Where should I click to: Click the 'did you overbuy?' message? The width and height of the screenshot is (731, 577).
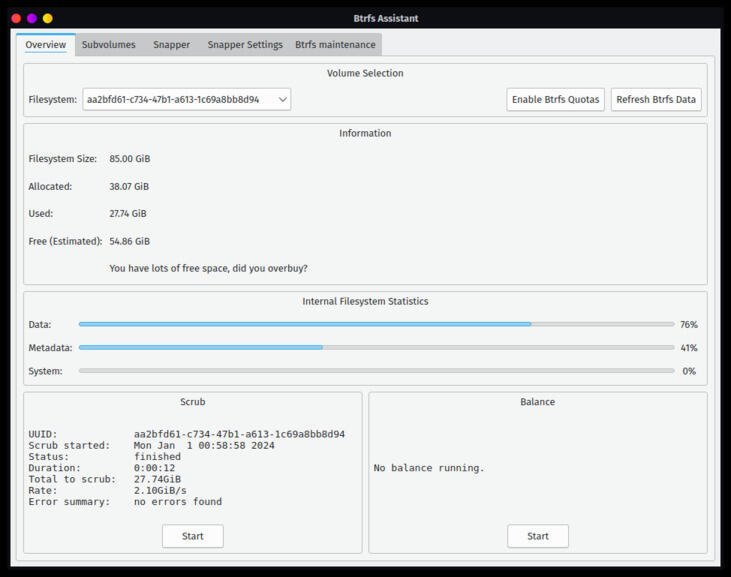tap(208, 268)
